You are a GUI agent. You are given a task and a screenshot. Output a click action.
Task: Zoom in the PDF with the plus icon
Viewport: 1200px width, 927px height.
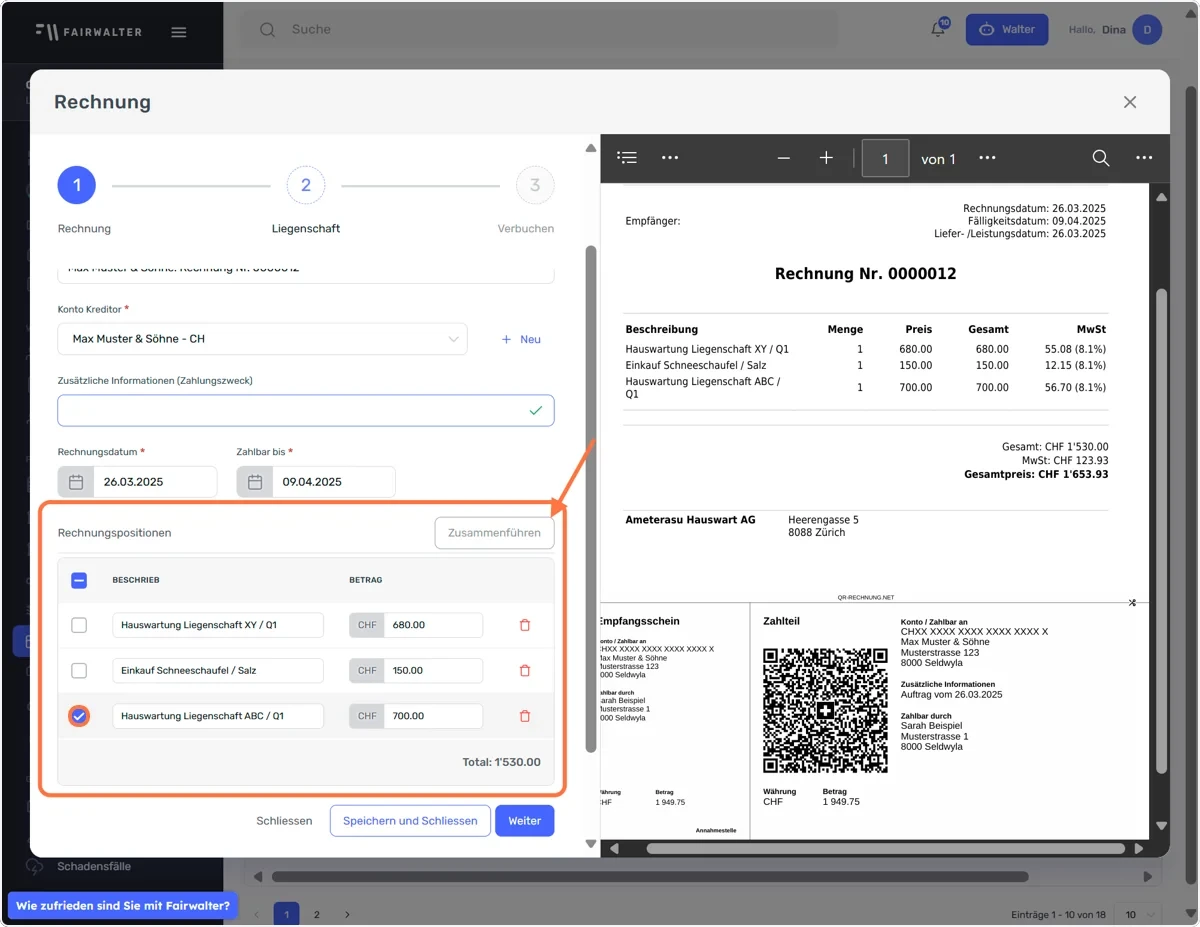pos(826,158)
